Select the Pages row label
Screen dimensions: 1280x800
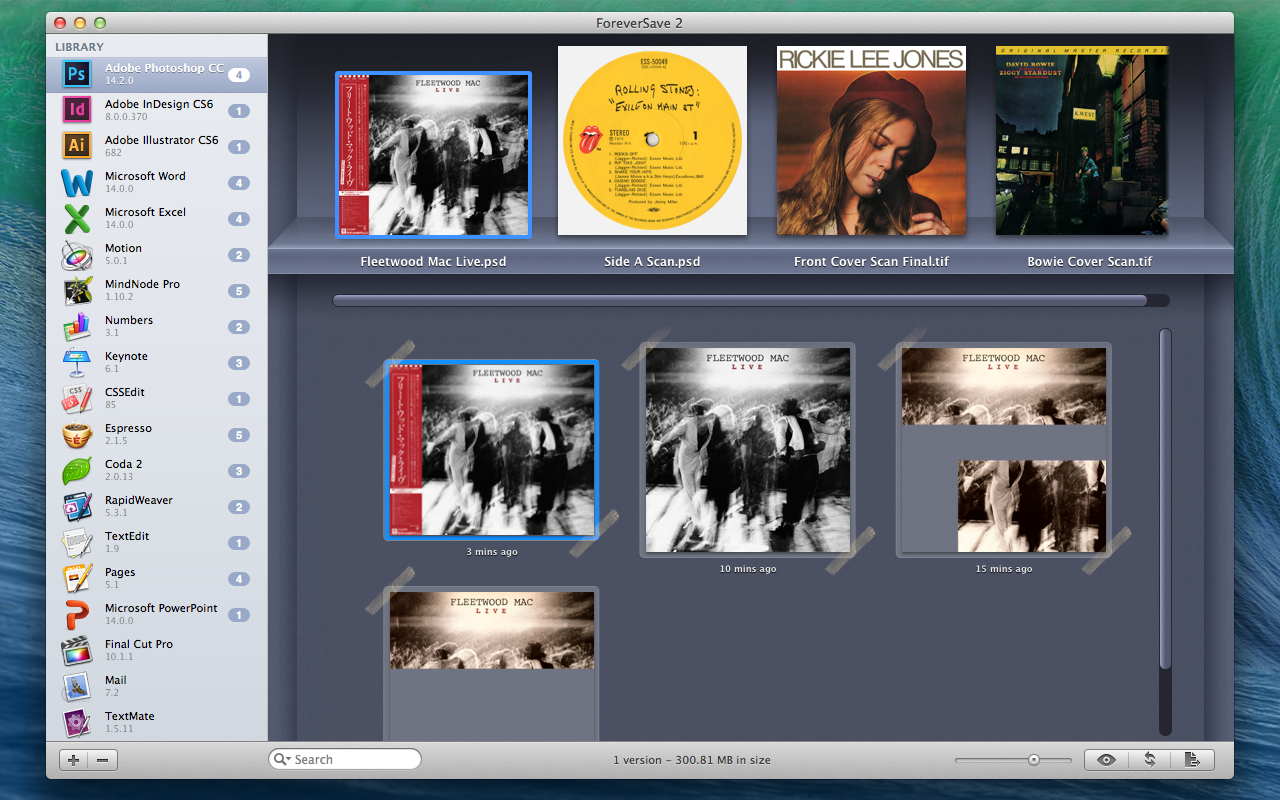[x=120, y=572]
